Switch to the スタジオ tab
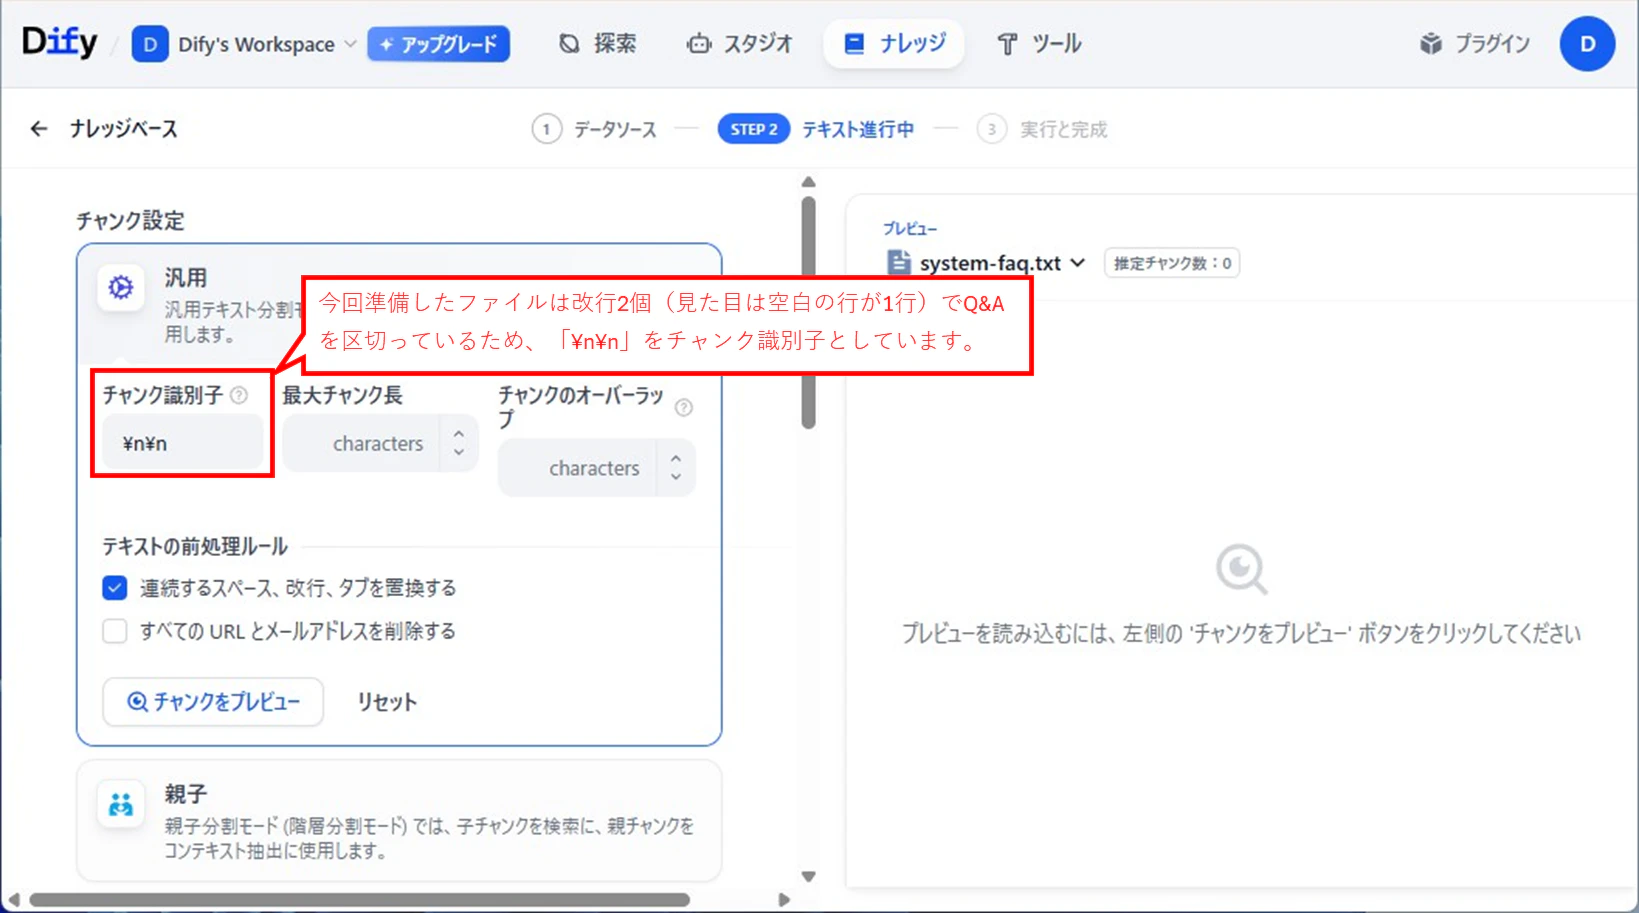Image resolution: width=1639 pixels, height=913 pixels. 739,44
